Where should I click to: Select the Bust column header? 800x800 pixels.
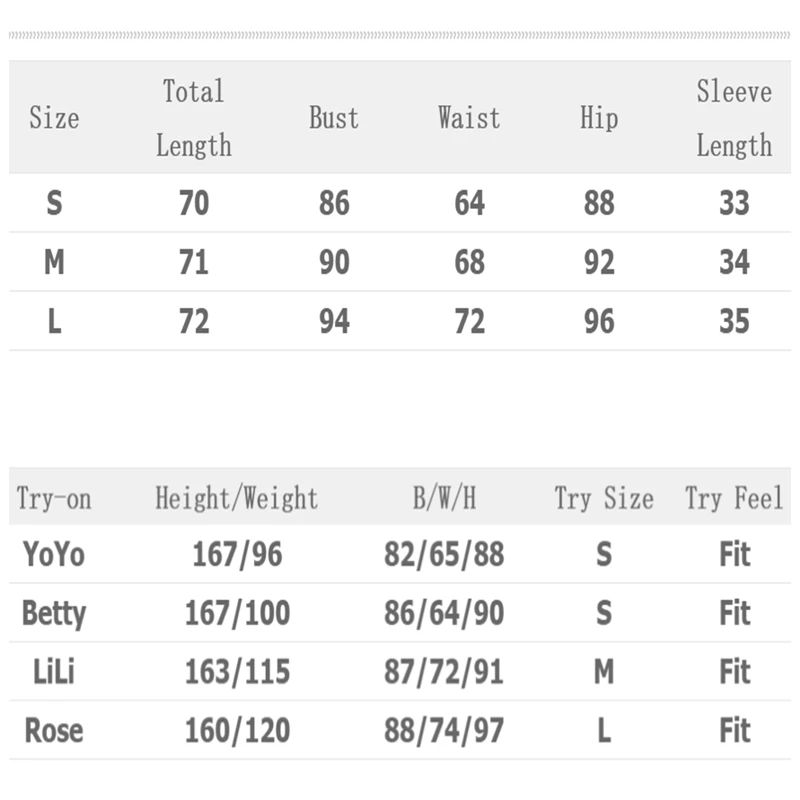coord(334,118)
